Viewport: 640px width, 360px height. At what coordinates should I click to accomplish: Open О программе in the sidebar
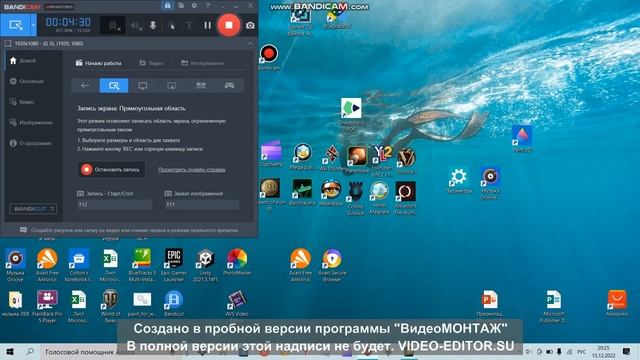31,143
